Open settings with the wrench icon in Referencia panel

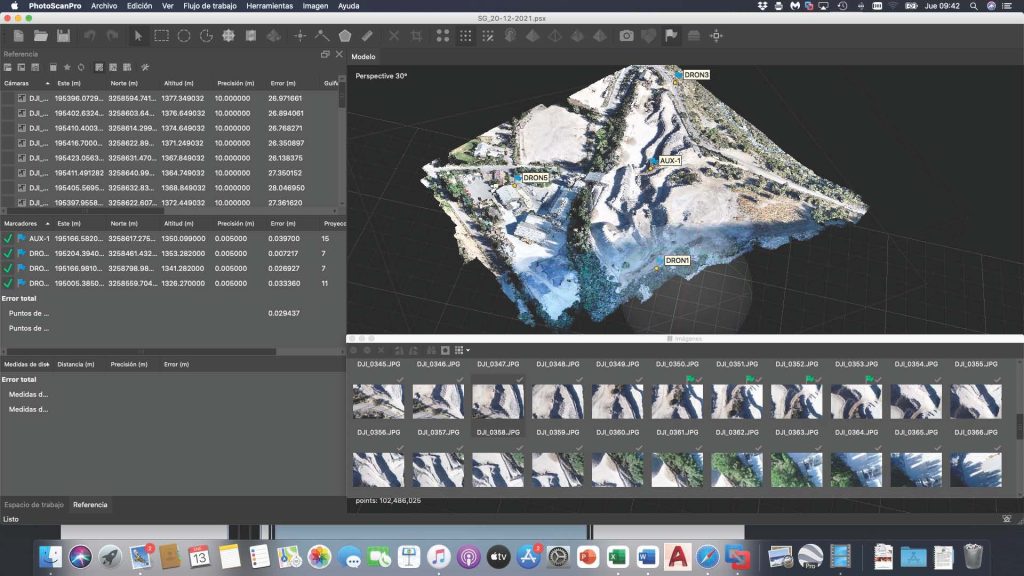[x=145, y=66]
